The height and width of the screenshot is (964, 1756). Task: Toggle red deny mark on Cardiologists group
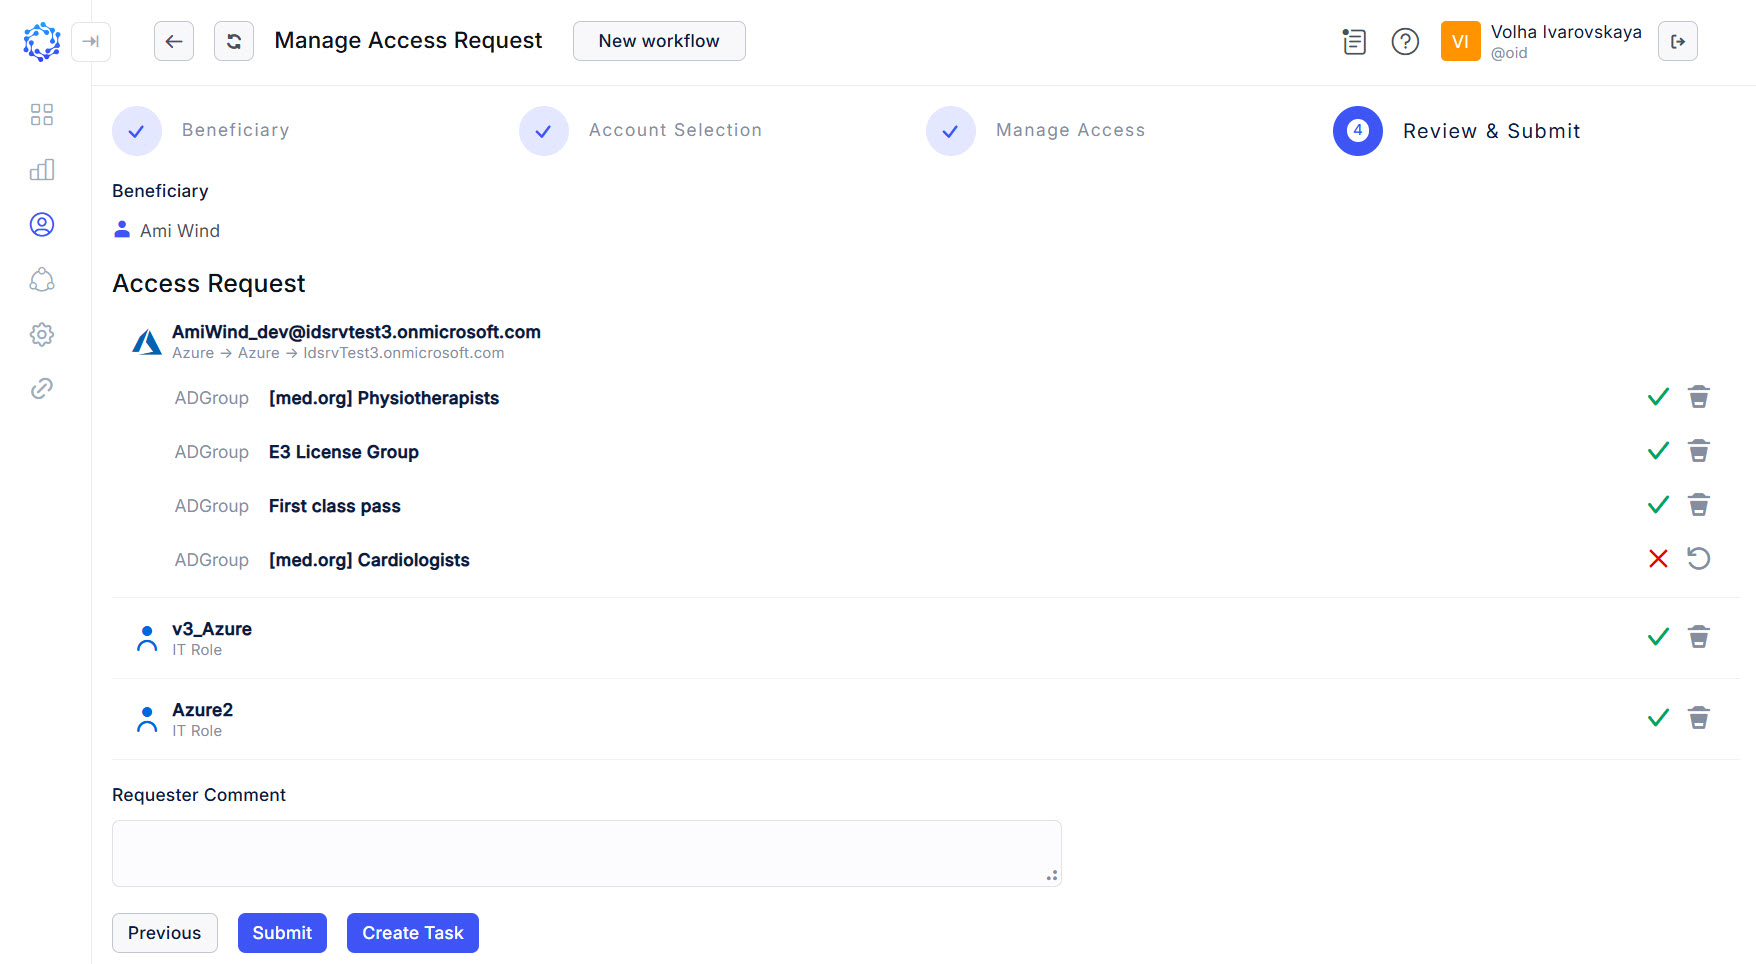pyautogui.click(x=1658, y=559)
